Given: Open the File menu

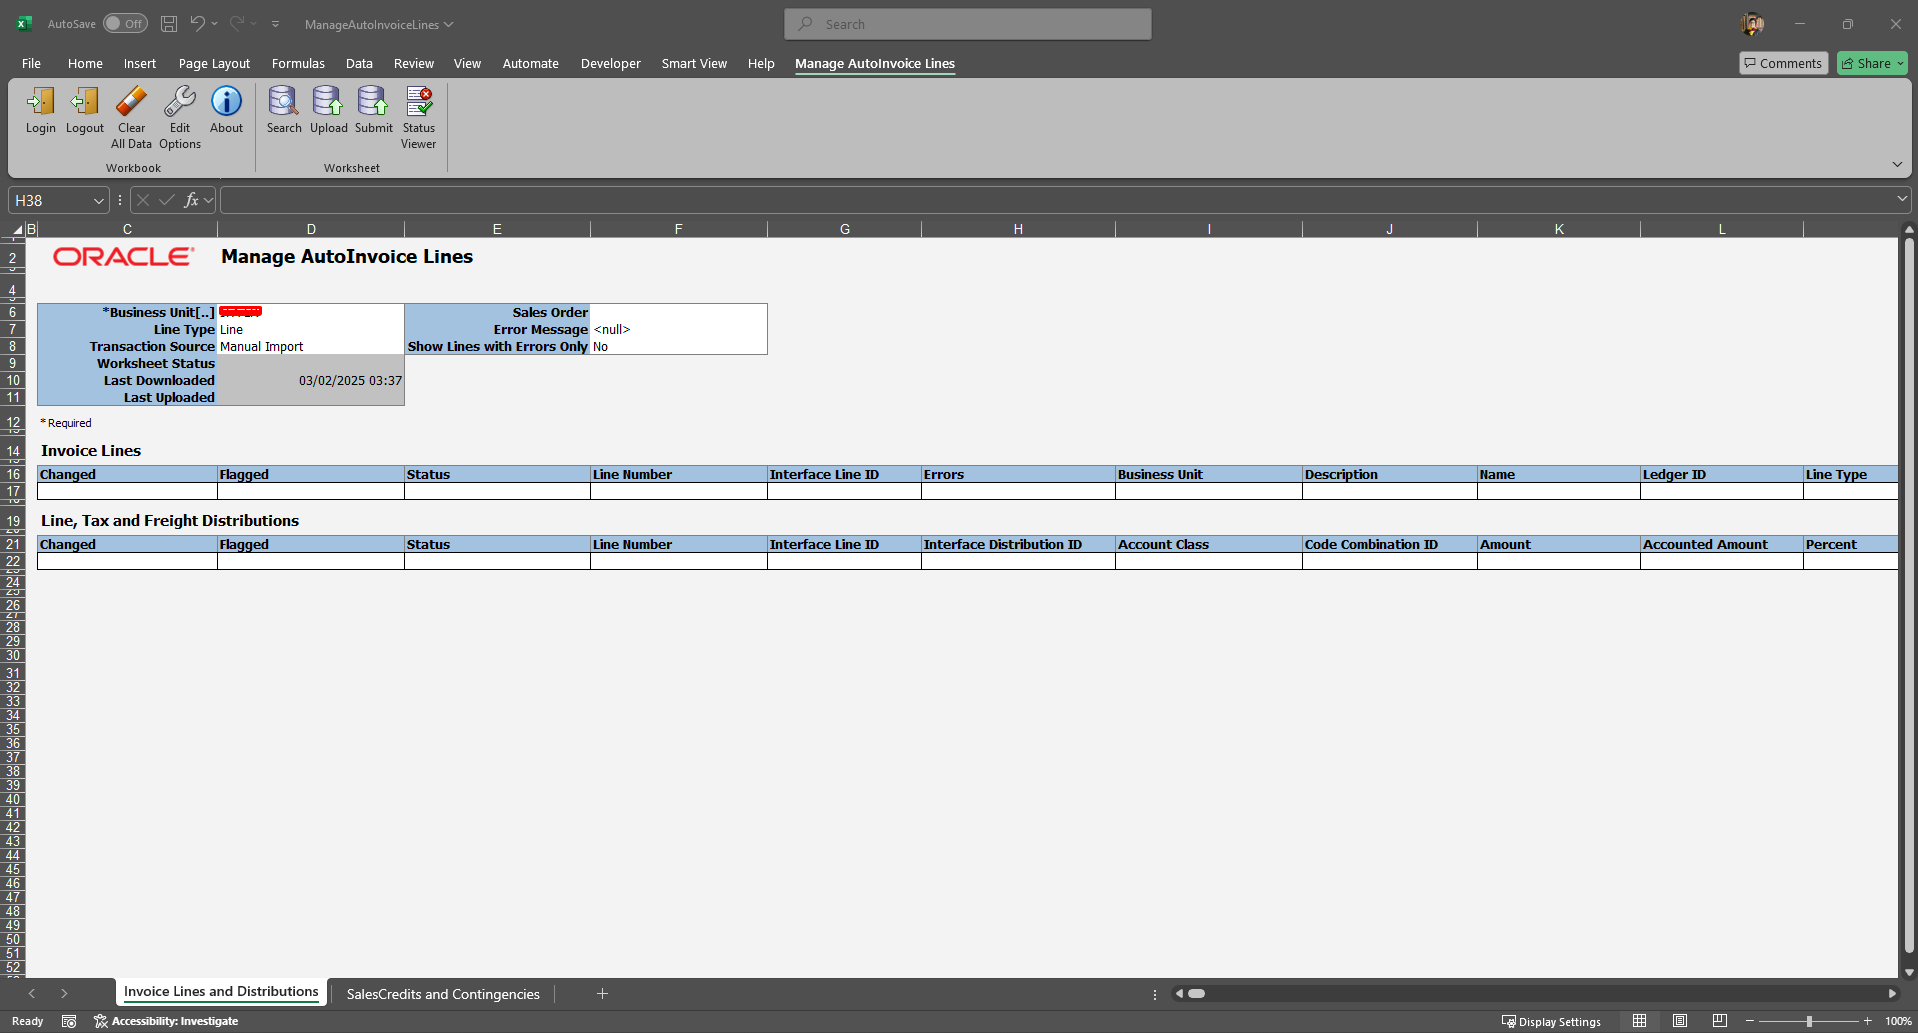Looking at the screenshot, I should (31, 63).
